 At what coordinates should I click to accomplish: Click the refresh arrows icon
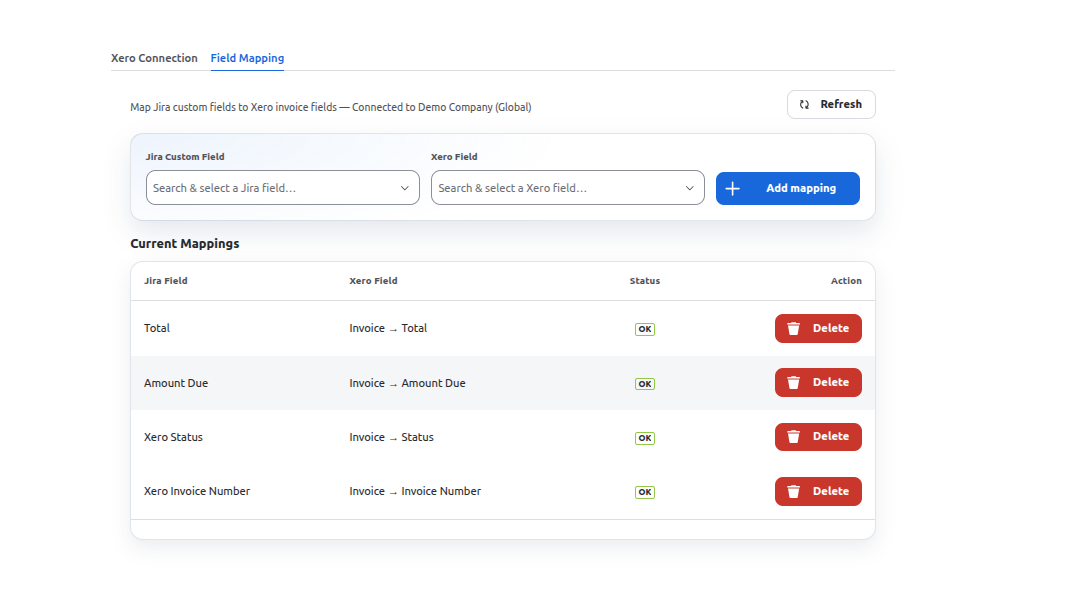pos(804,105)
